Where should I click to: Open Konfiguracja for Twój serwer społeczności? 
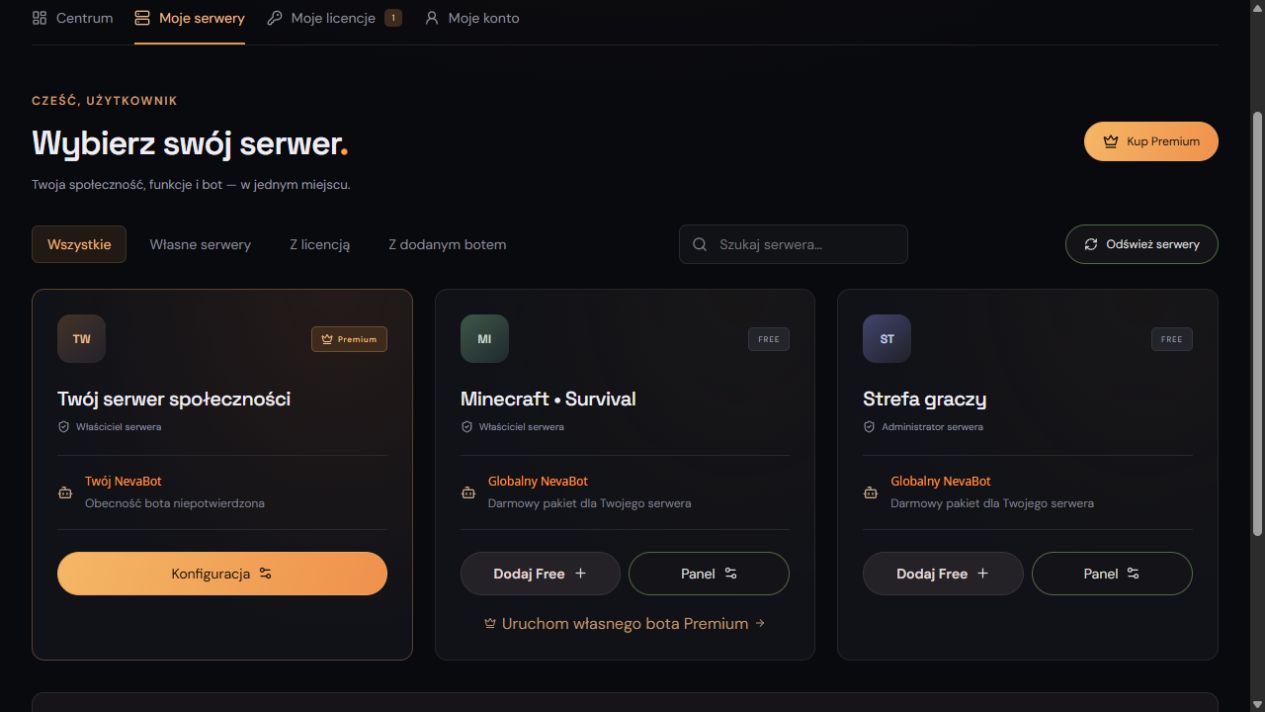(x=222, y=574)
